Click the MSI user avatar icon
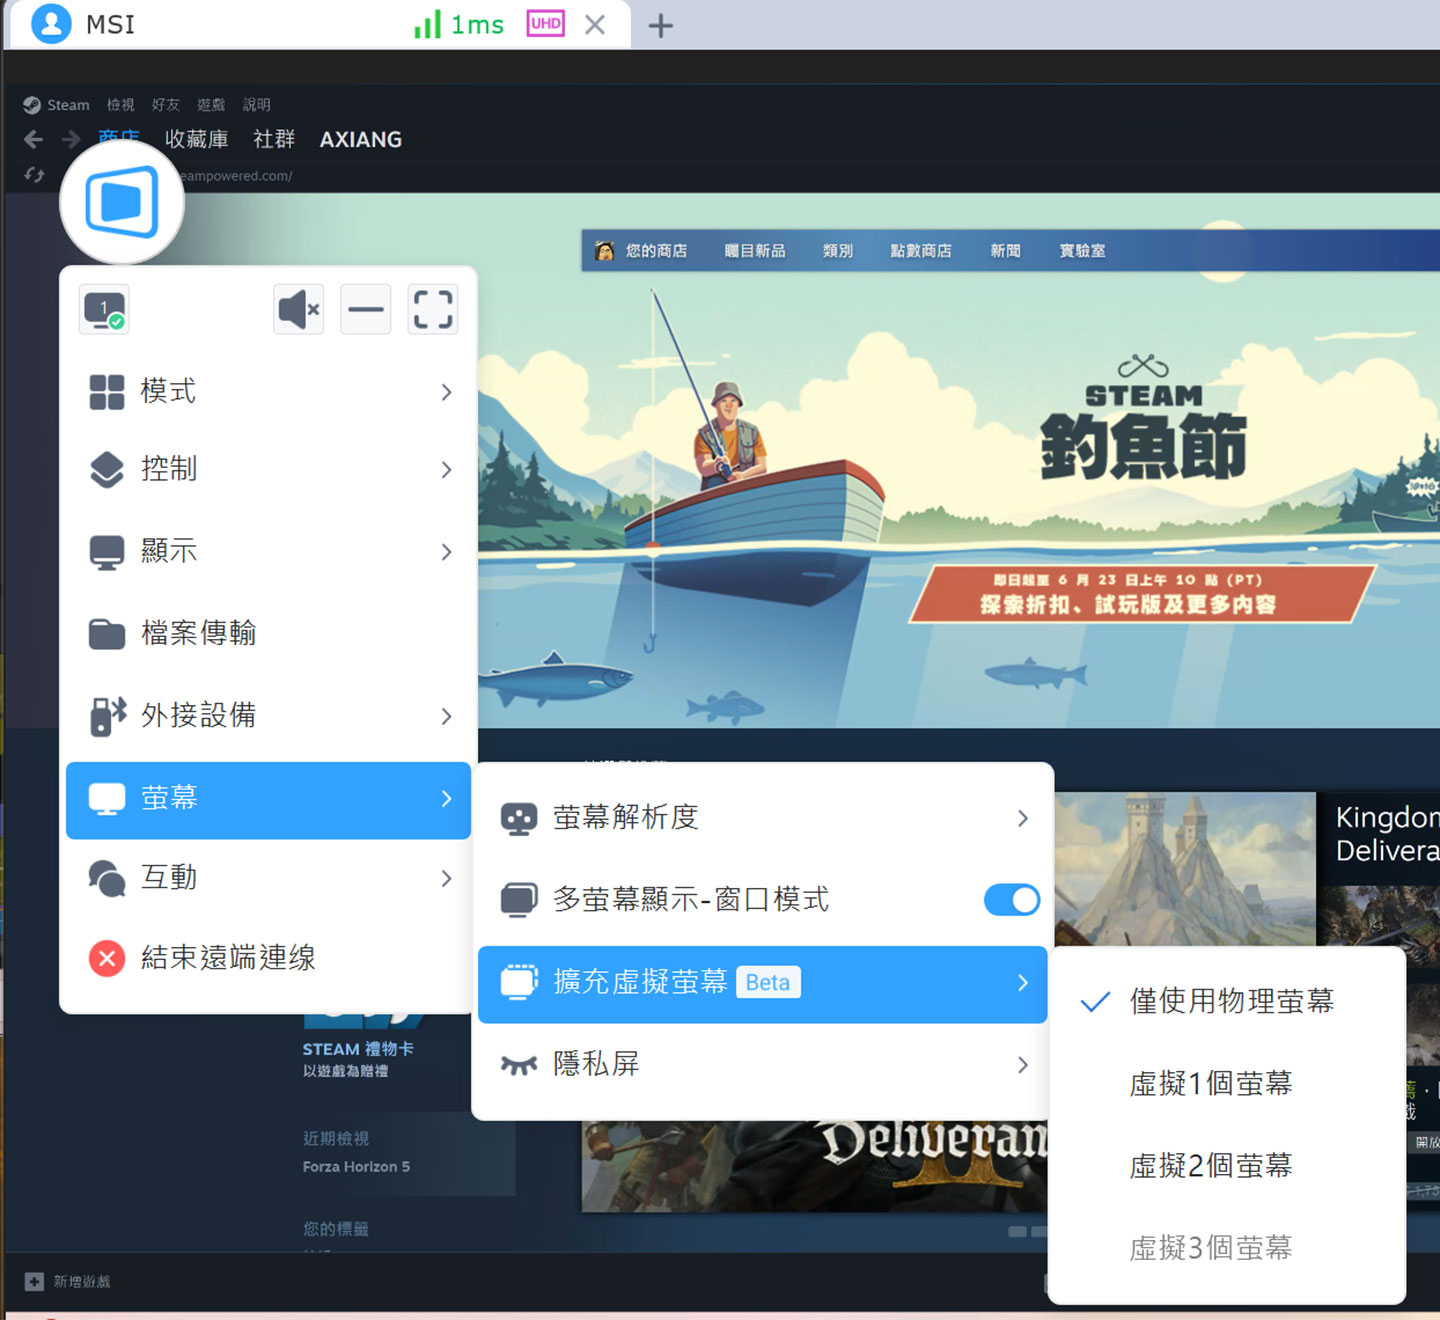 51,24
